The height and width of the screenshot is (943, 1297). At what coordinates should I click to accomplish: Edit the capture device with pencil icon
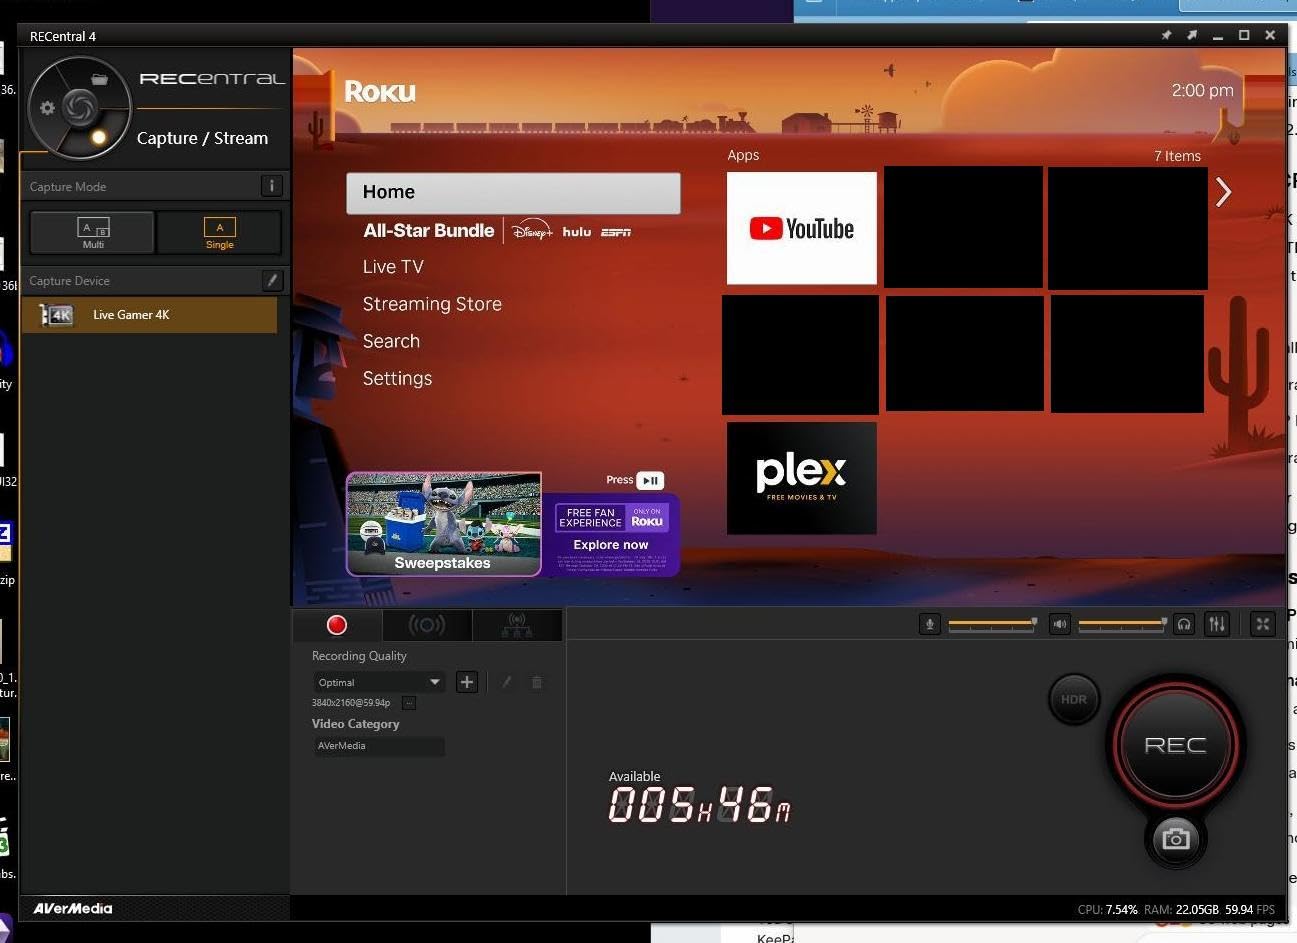click(271, 281)
